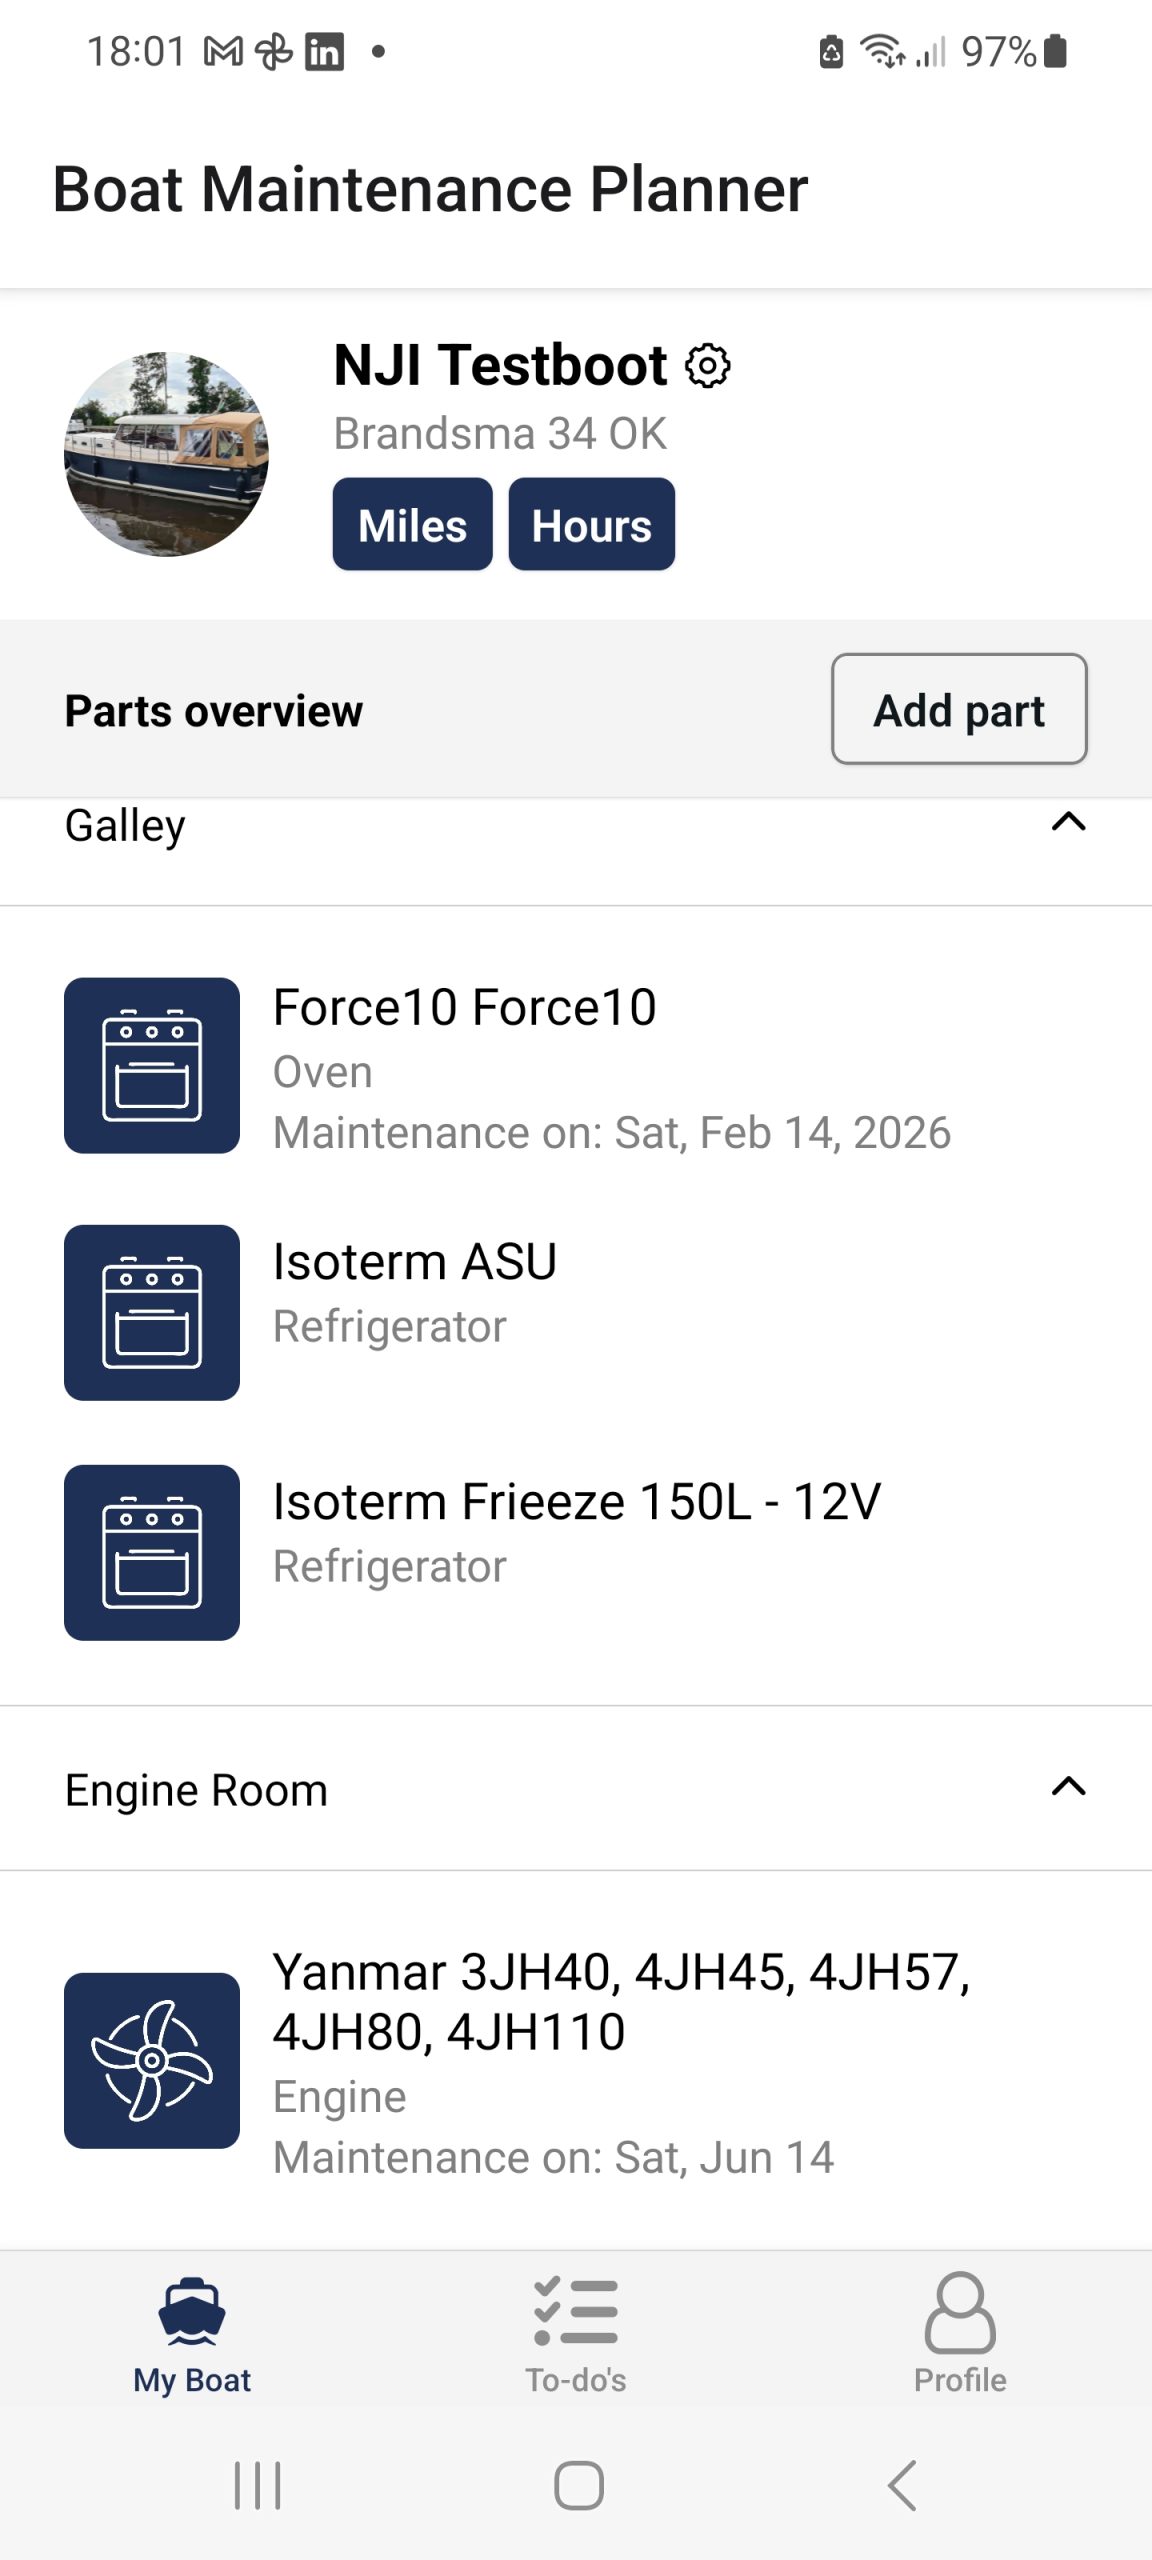This screenshot has height=2560, width=1152.
Task: Collapse the Engine Room section chevron
Action: [1068, 1787]
